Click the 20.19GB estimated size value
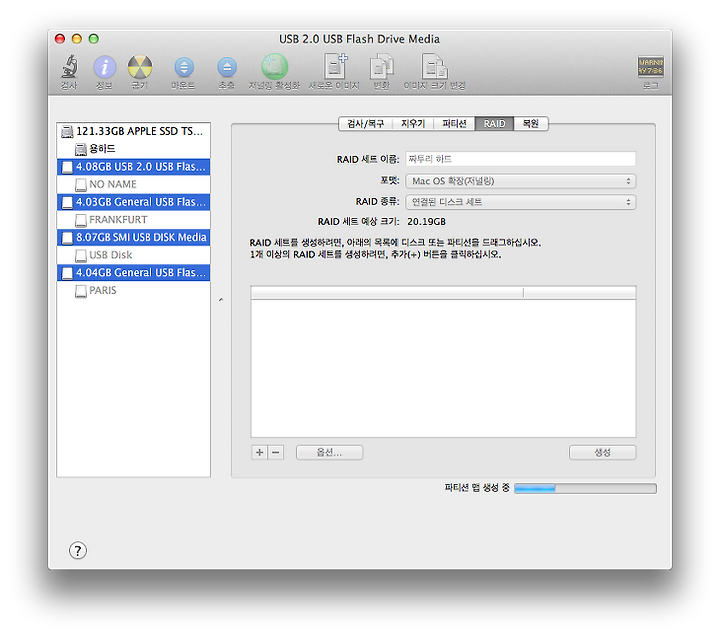Viewport: 720px width, 636px height. point(426,222)
